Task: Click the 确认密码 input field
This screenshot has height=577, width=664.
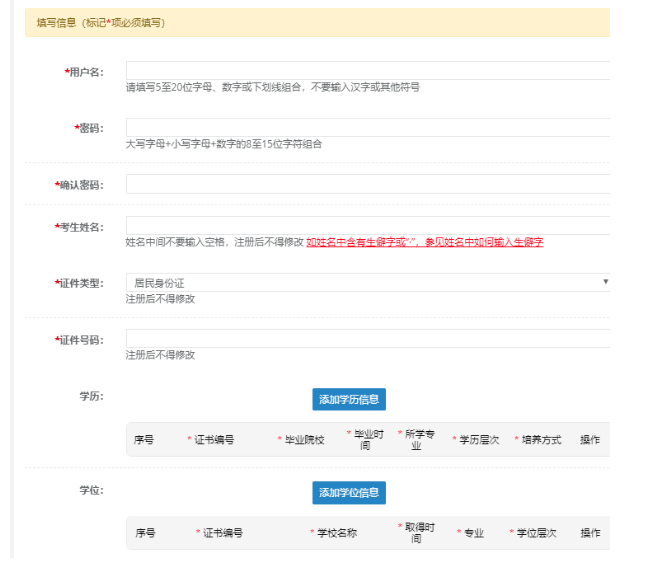Action: [x=368, y=184]
